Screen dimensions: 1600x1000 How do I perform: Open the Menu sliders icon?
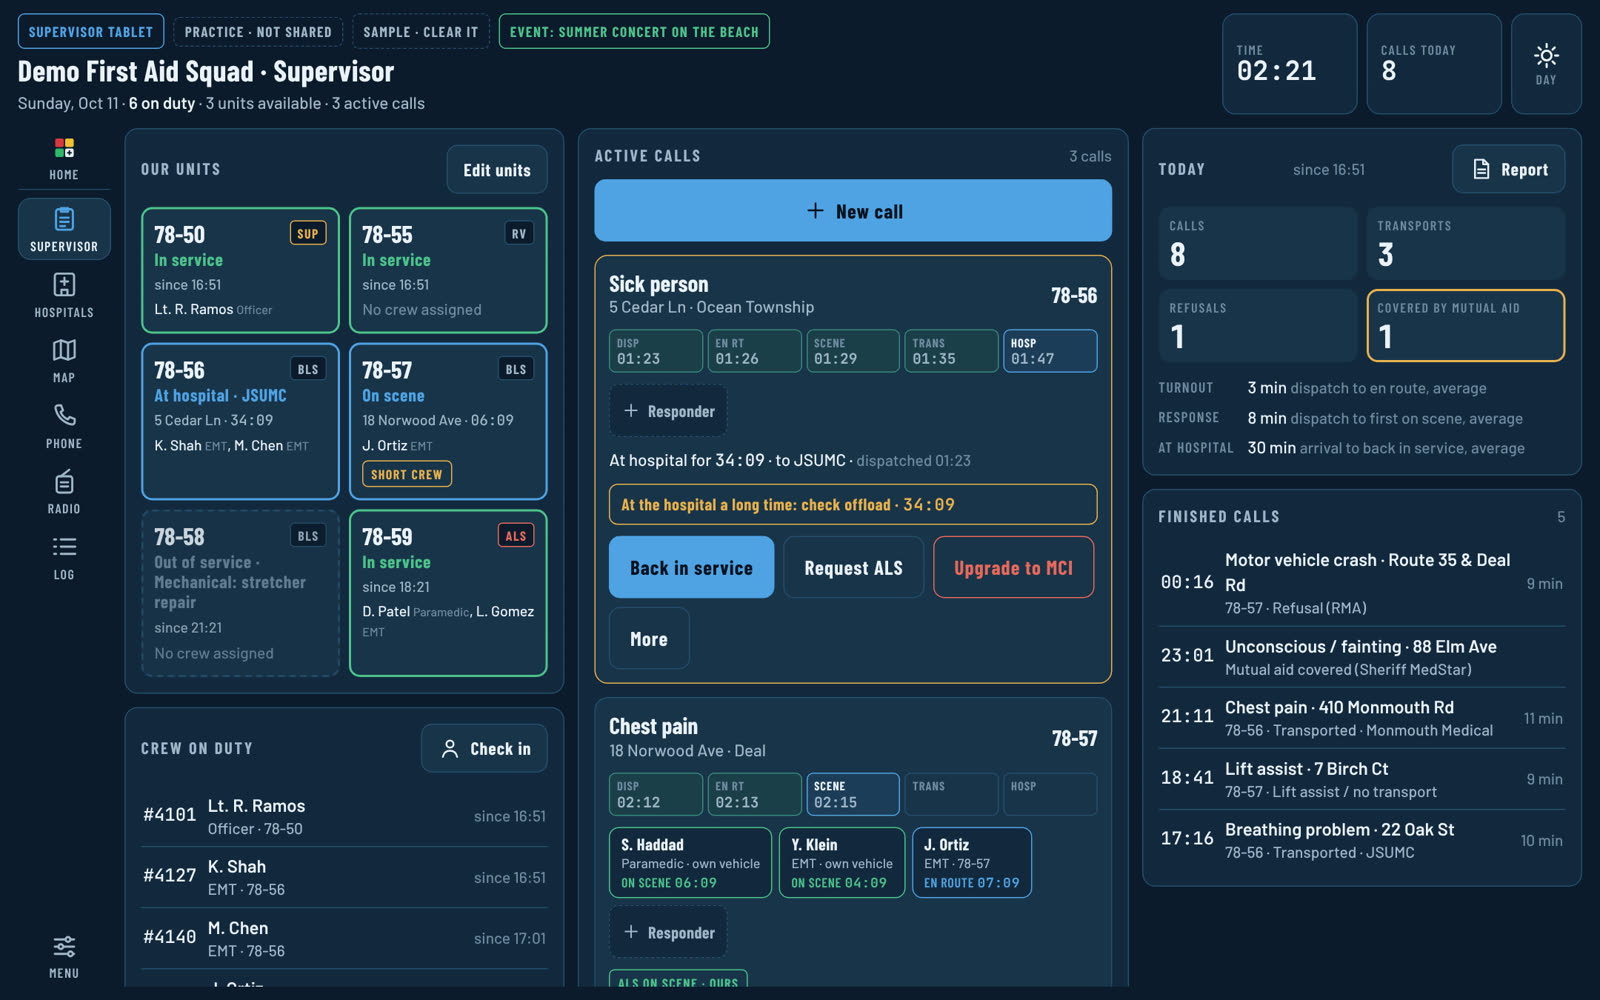click(64, 957)
